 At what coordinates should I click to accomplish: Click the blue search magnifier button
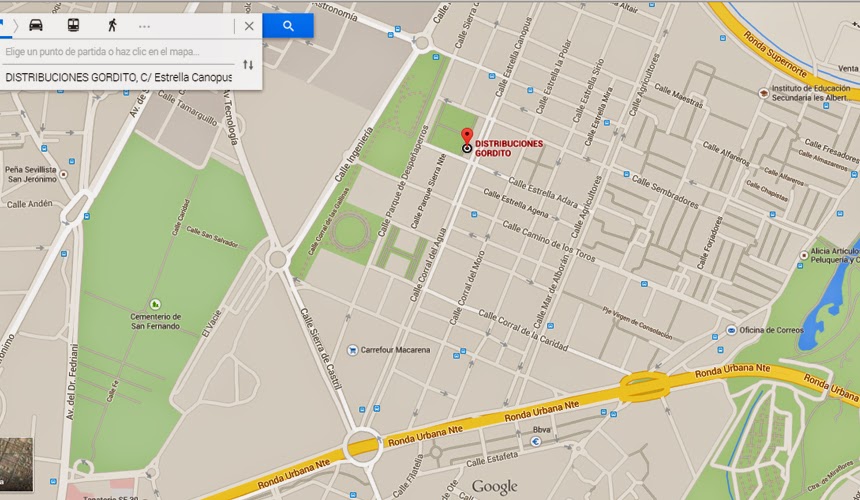pos(288,26)
